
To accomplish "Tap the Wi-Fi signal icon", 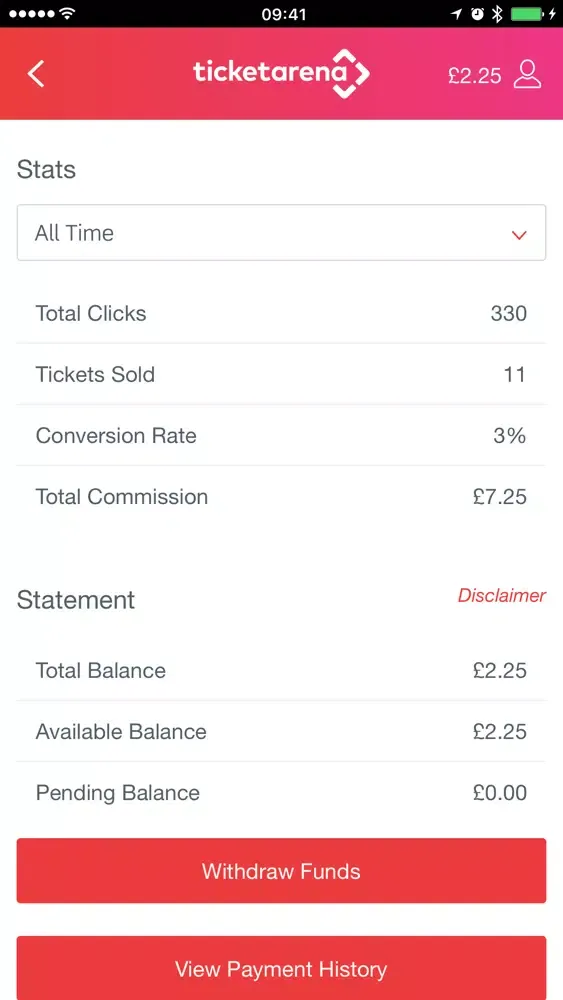I will point(66,13).
